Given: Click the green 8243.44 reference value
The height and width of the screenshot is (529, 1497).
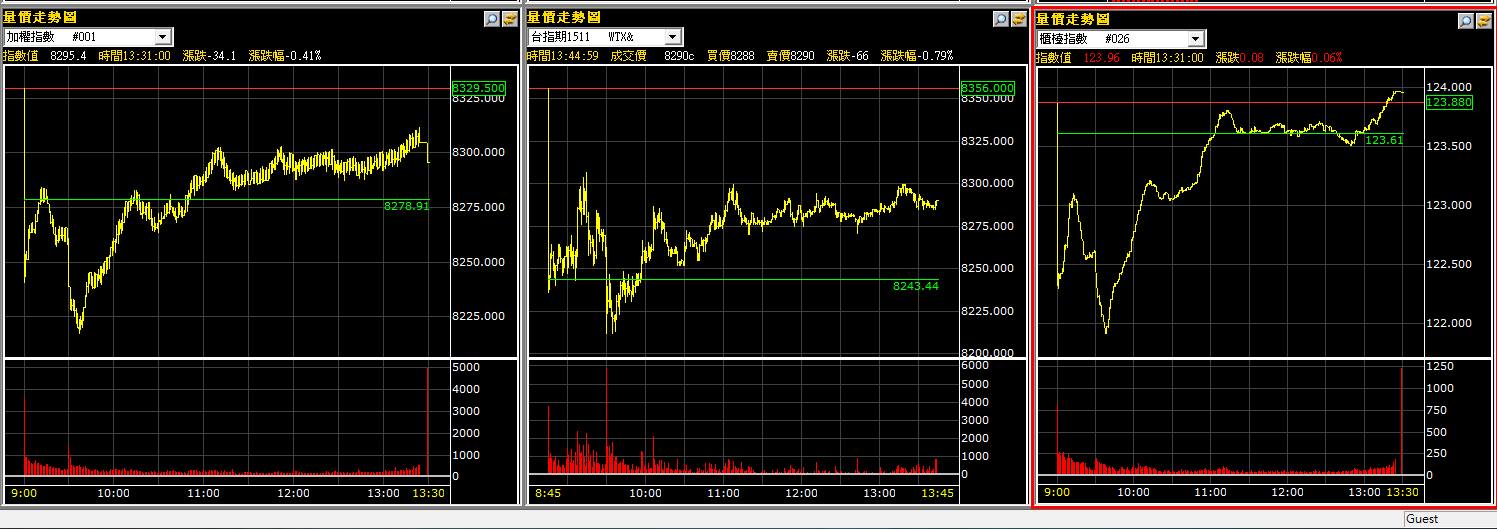Looking at the screenshot, I should tap(916, 286).
